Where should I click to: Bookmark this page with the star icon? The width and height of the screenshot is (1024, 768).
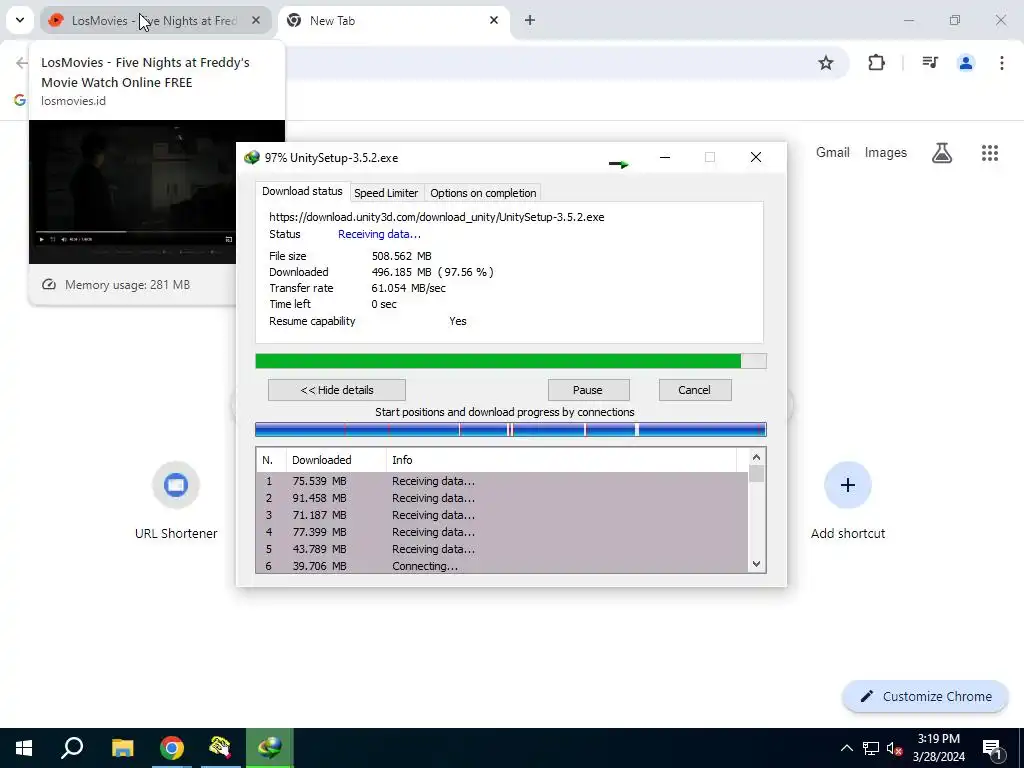coord(826,63)
